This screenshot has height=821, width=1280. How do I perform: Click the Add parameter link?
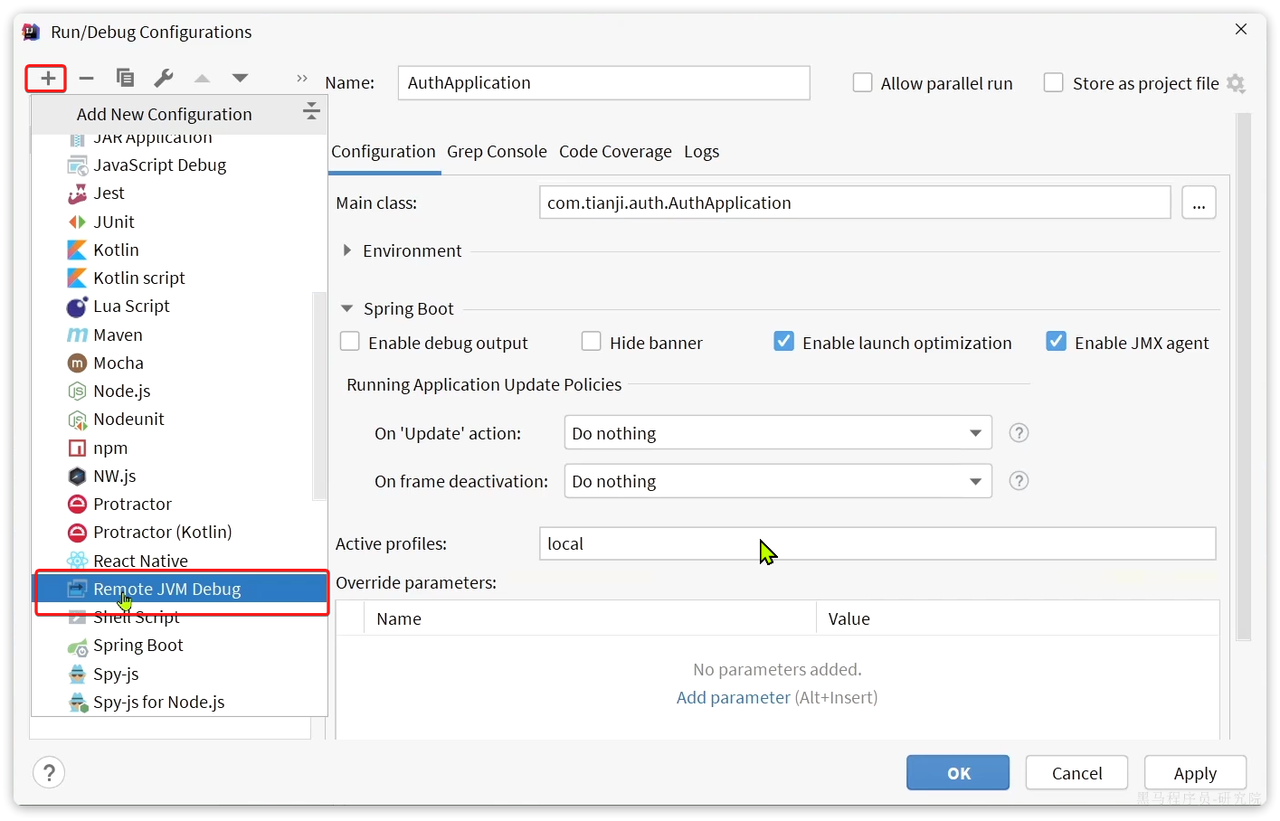point(733,697)
